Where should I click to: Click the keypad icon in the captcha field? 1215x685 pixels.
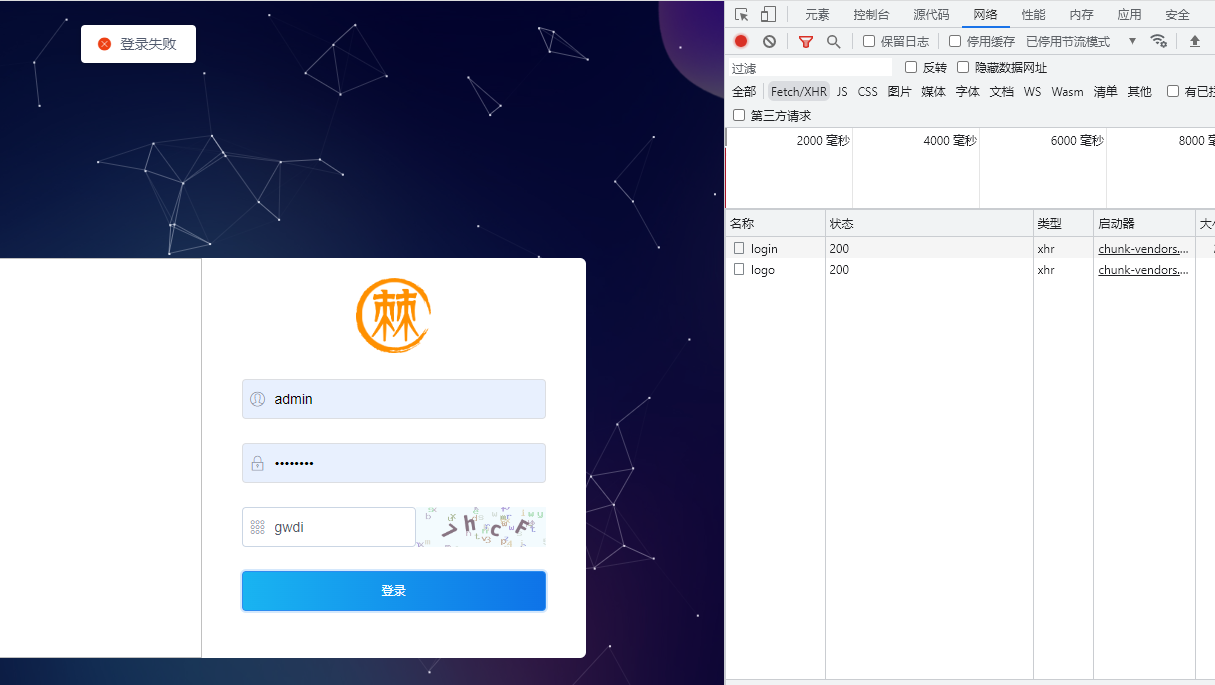pos(257,527)
